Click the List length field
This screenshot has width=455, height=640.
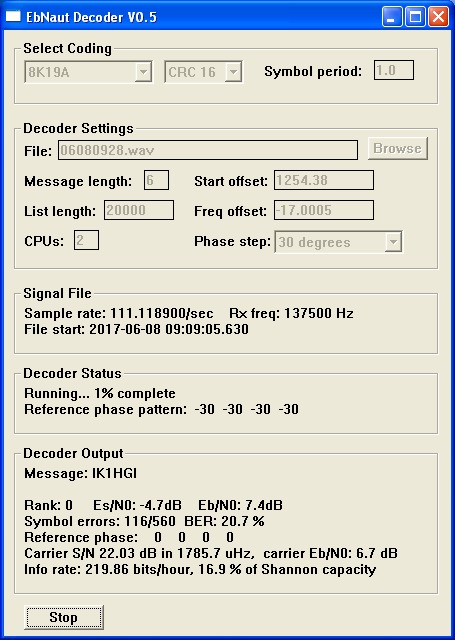(139, 210)
